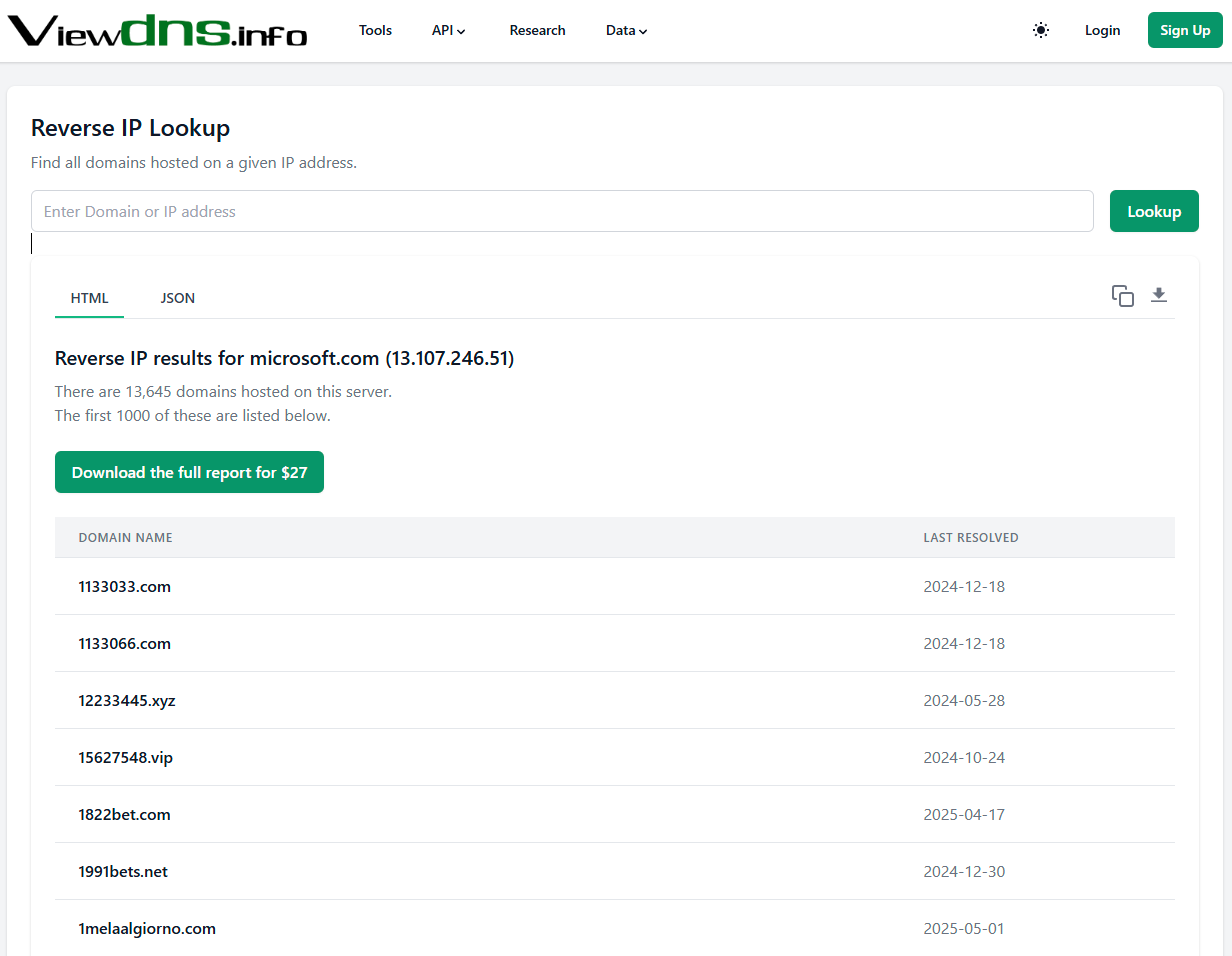1232x956 pixels.
Task: Expand the Data dropdown menu
Action: [x=626, y=30]
